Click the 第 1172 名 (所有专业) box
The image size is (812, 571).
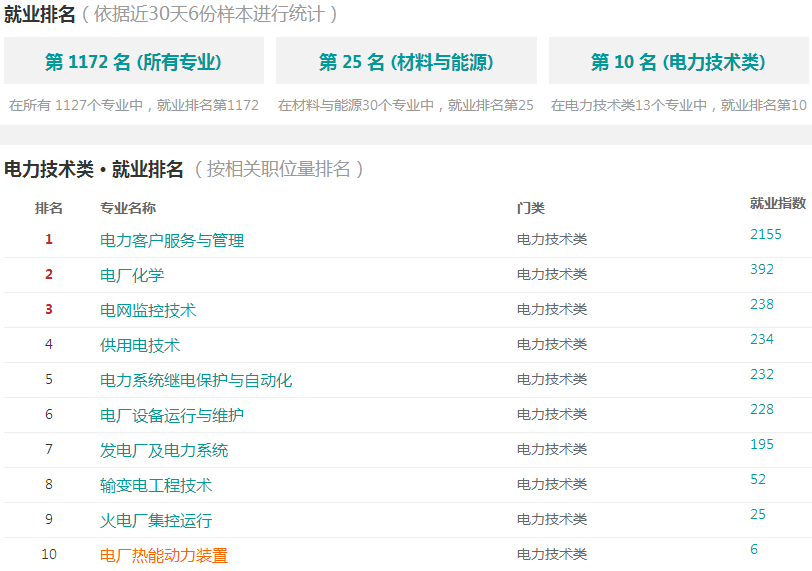pos(134,61)
